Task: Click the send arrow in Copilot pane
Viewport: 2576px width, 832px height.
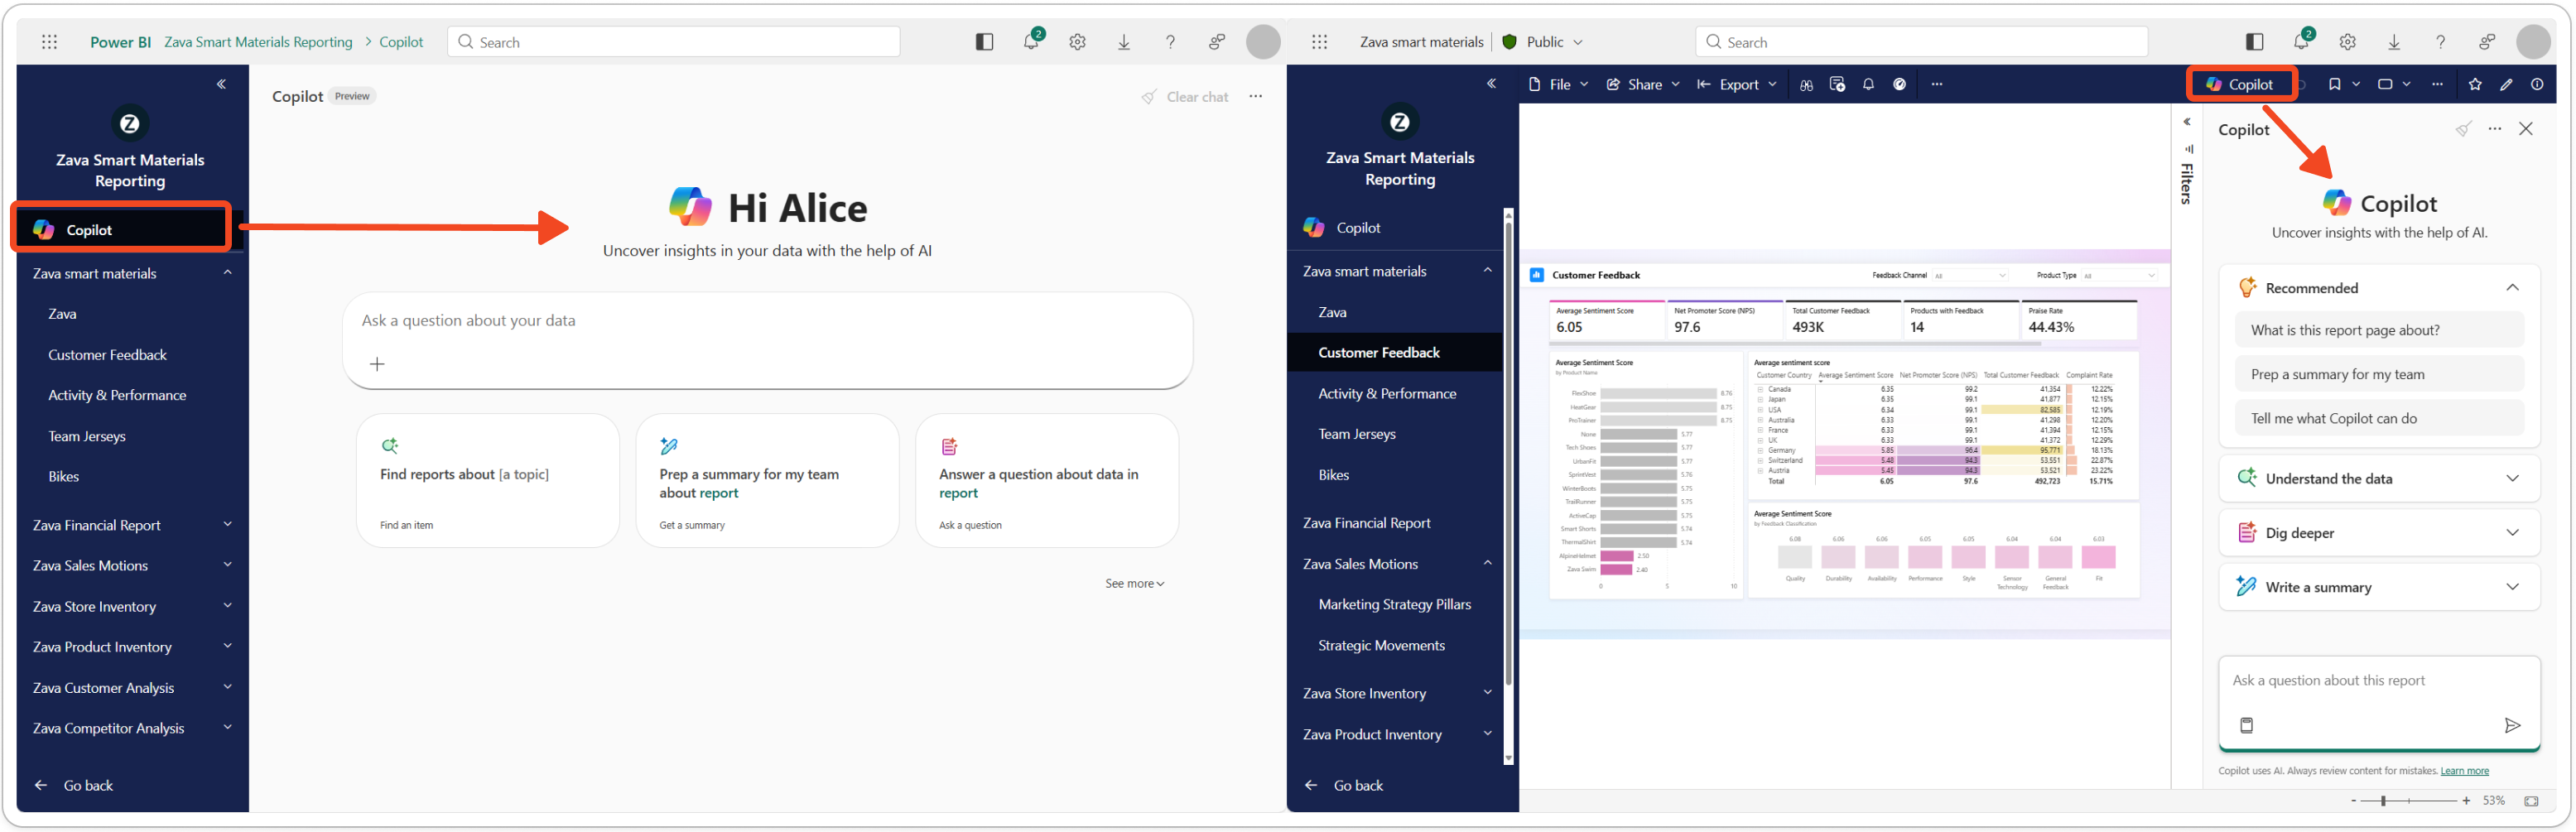Action: [2512, 726]
